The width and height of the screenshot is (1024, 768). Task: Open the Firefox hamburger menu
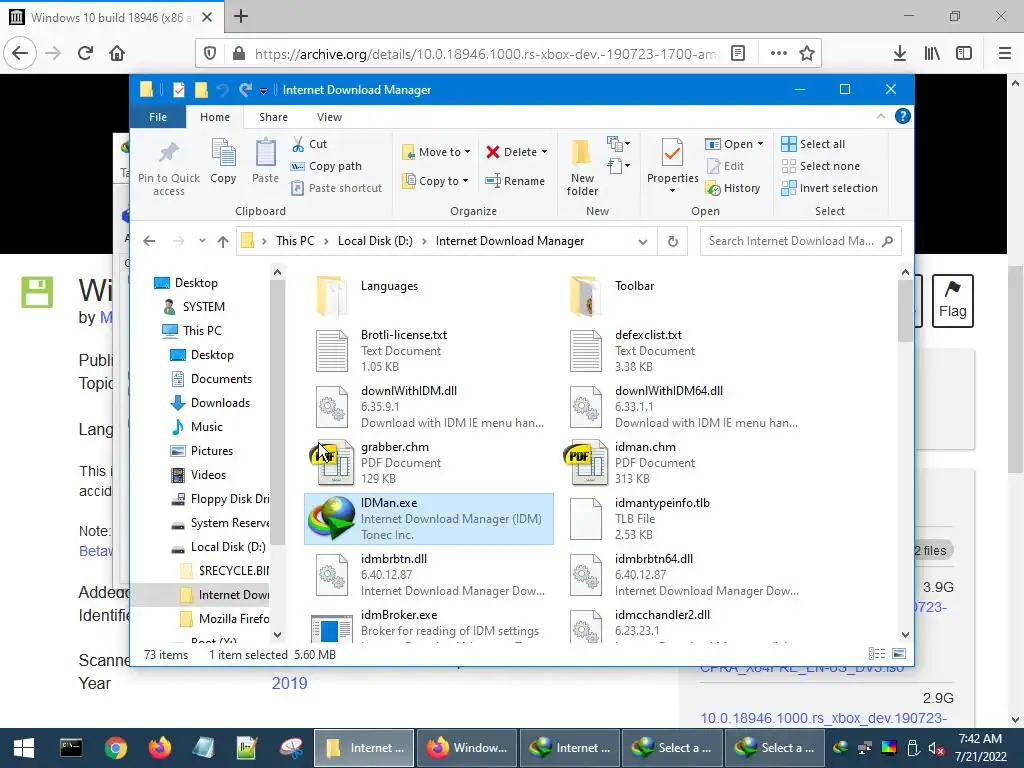(x=1004, y=54)
